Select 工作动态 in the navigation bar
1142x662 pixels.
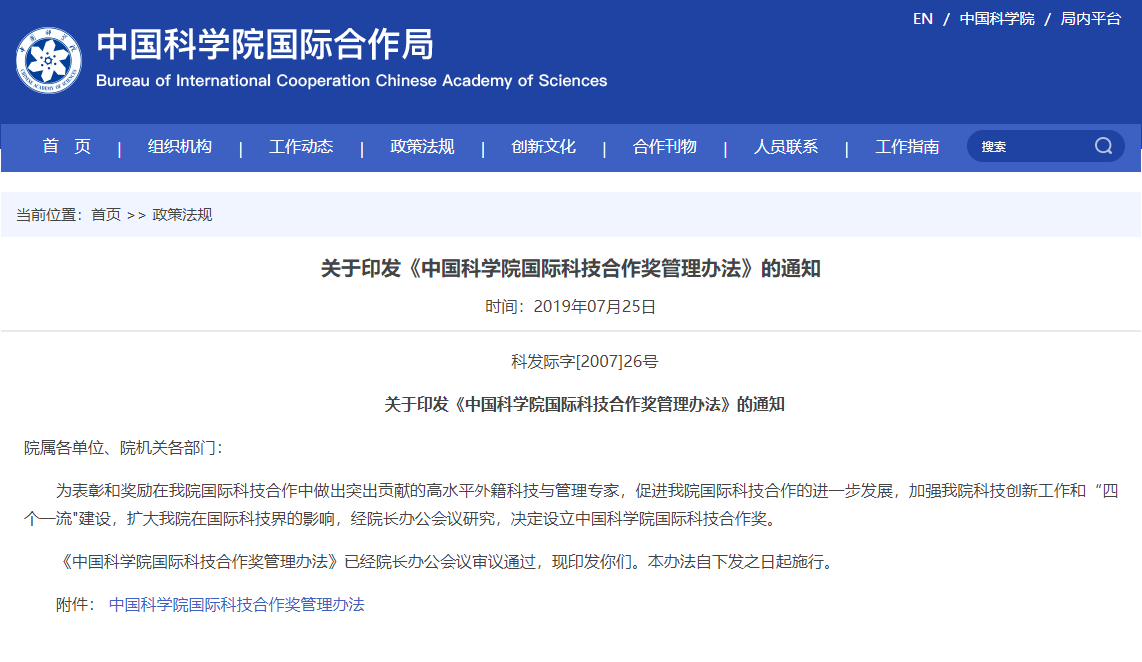[301, 146]
